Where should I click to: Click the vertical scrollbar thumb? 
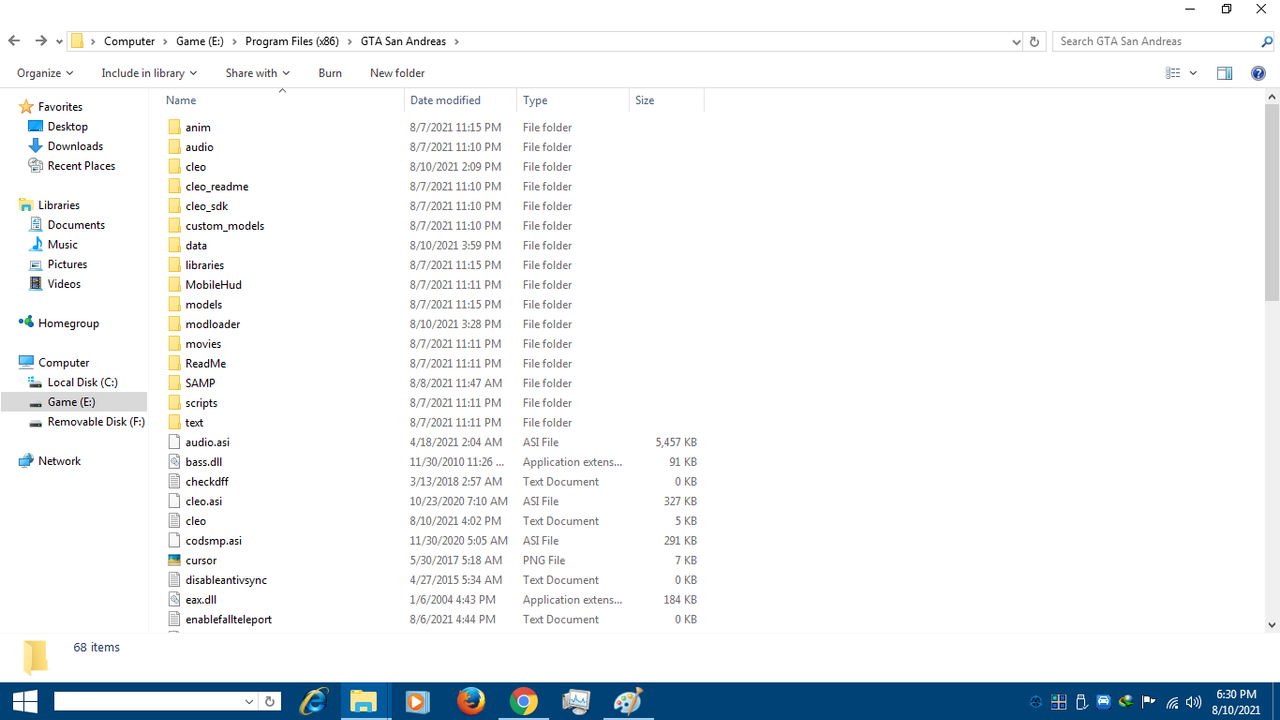(x=1272, y=203)
